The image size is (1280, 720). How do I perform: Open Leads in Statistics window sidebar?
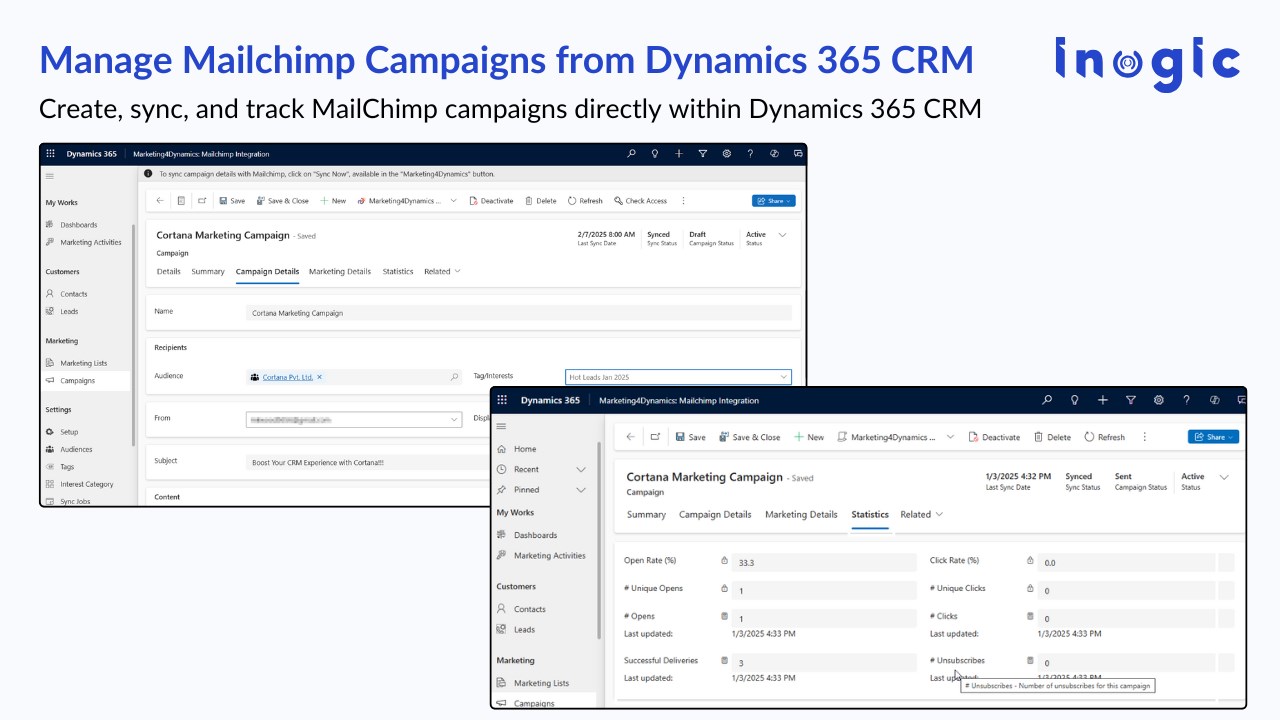524,629
